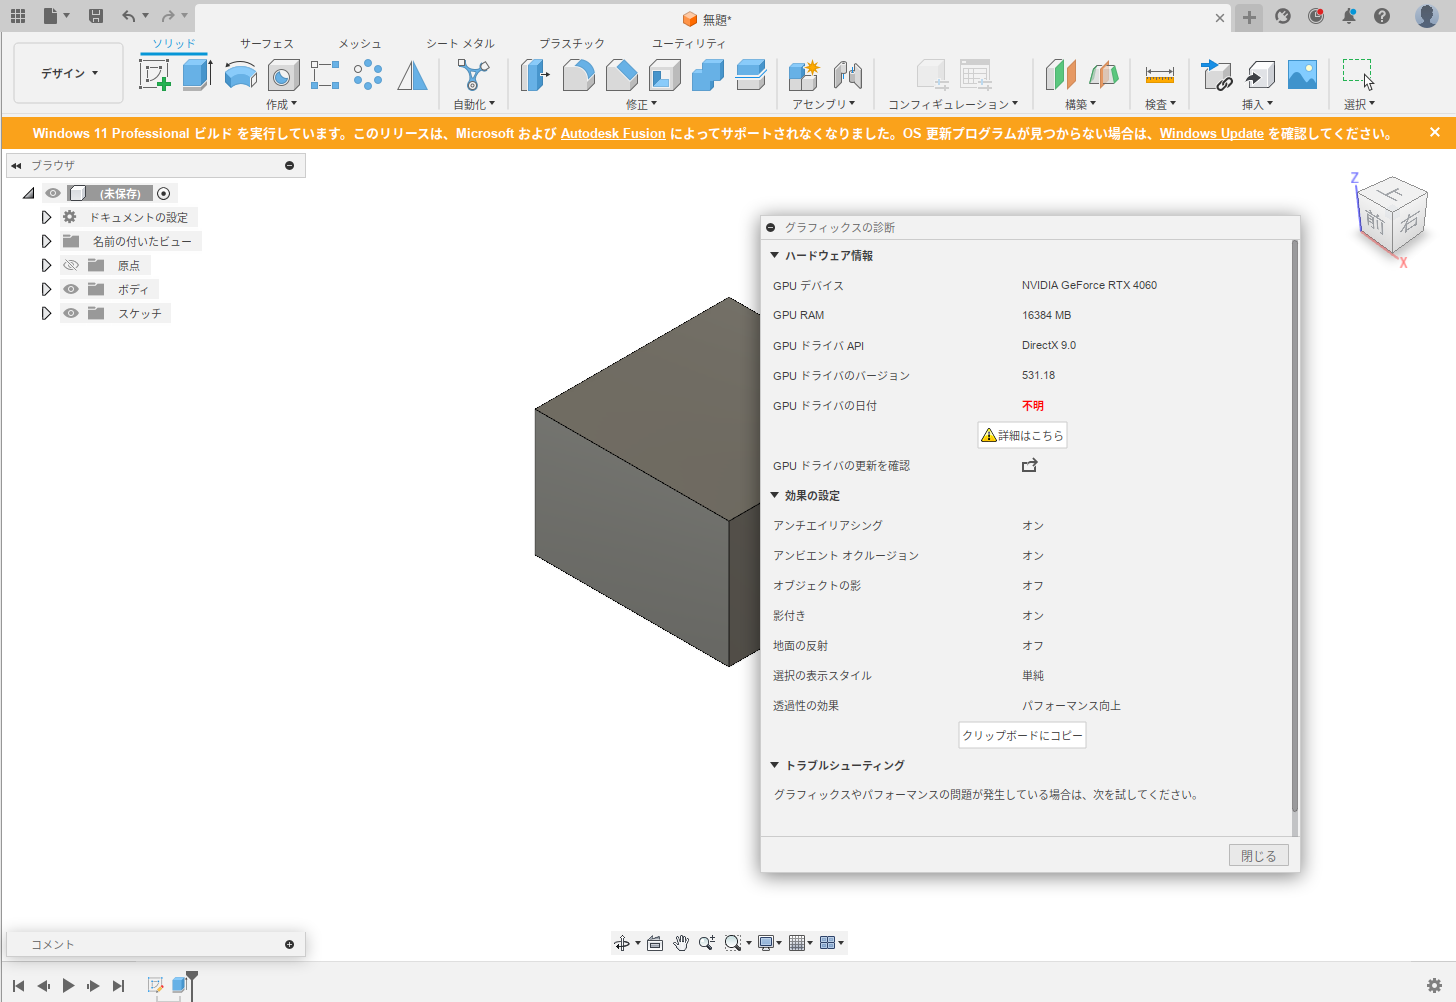Image resolution: width=1456 pixels, height=1002 pixels.
Task: Expand 名前の付いたビュー tree node
Action: pyautogui.click(x=46, y=241)
